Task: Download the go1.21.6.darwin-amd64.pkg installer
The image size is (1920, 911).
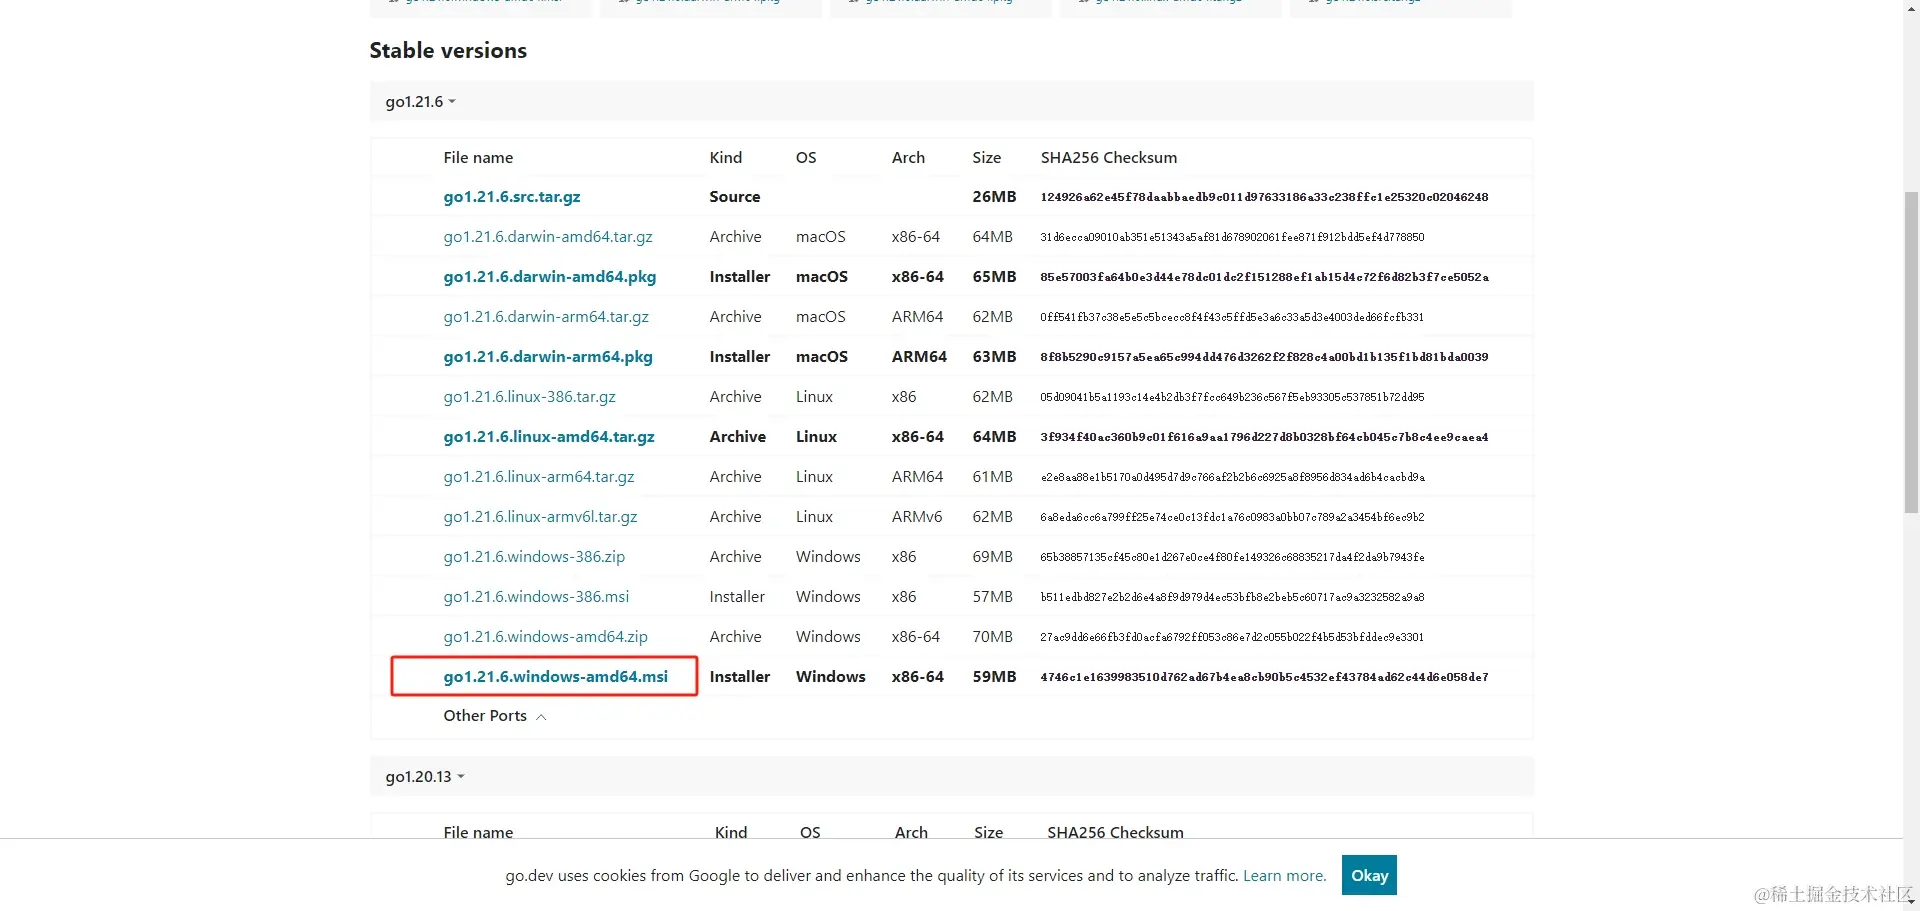Action: click(x=550, y=277)
